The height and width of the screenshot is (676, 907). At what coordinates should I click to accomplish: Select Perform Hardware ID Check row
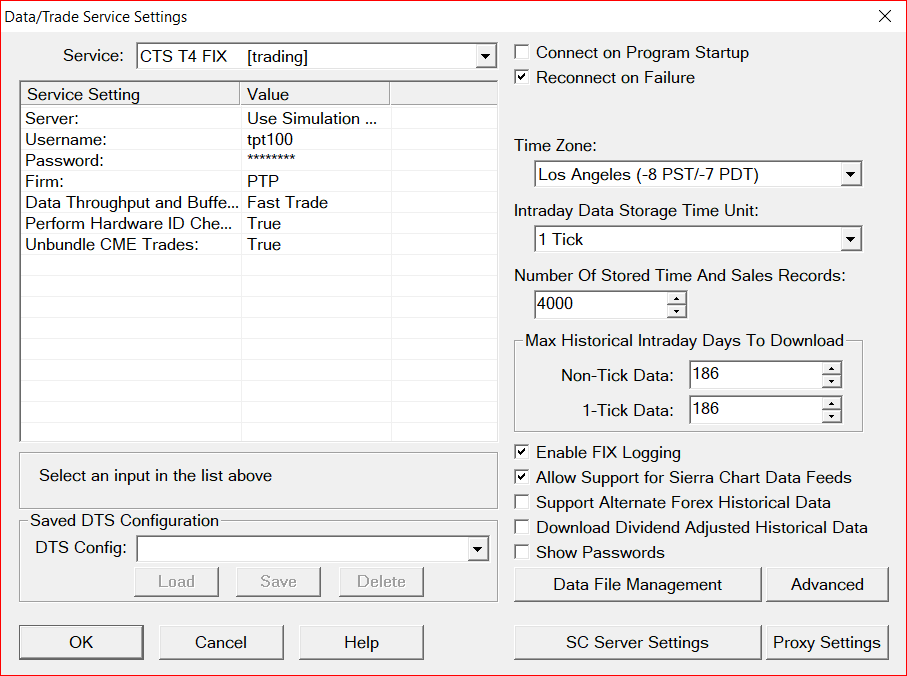pos(259,223)
